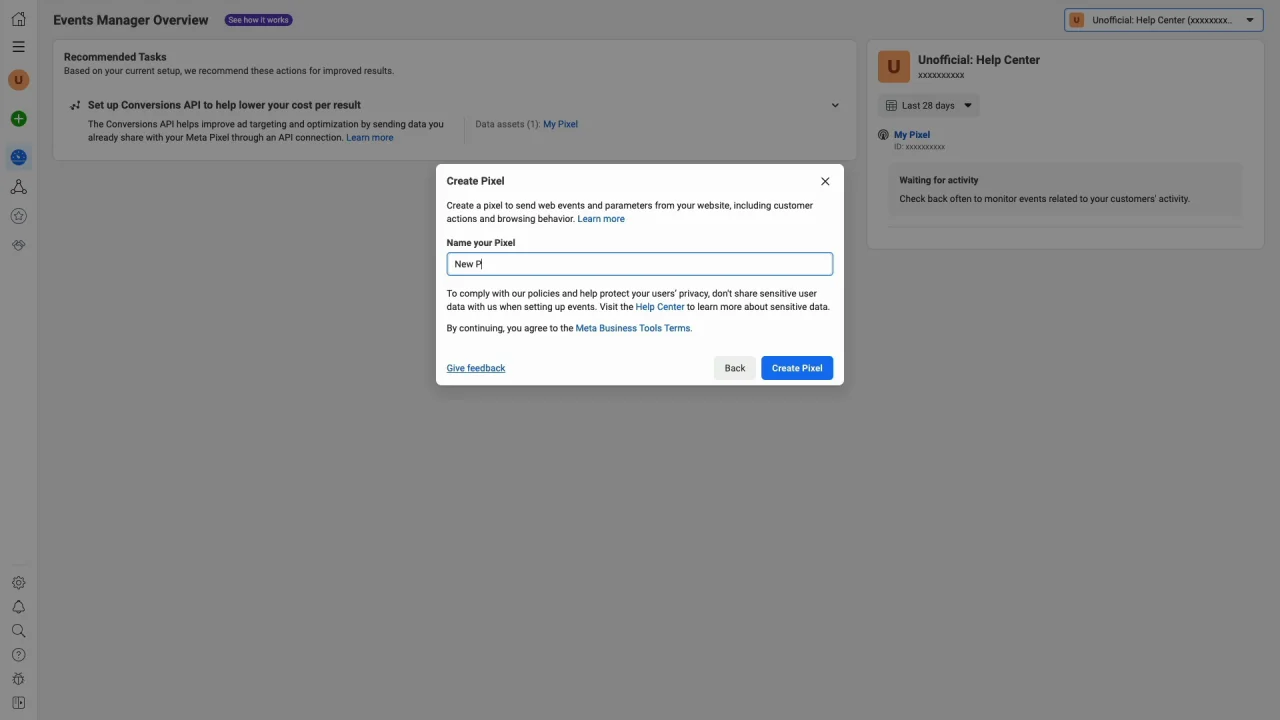Click Set up Conversions API task title
Viewport: 1280px width, 720px height.
[224, 105]
